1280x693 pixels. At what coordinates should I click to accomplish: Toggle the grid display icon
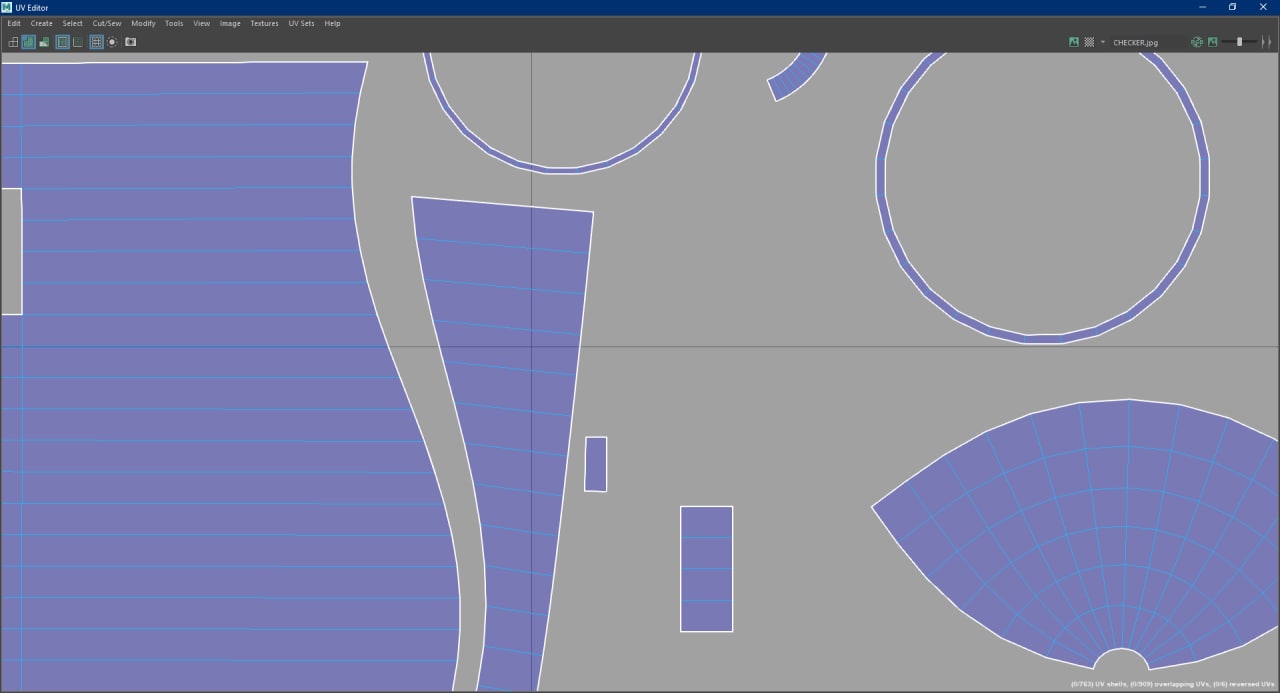[96, 42]
